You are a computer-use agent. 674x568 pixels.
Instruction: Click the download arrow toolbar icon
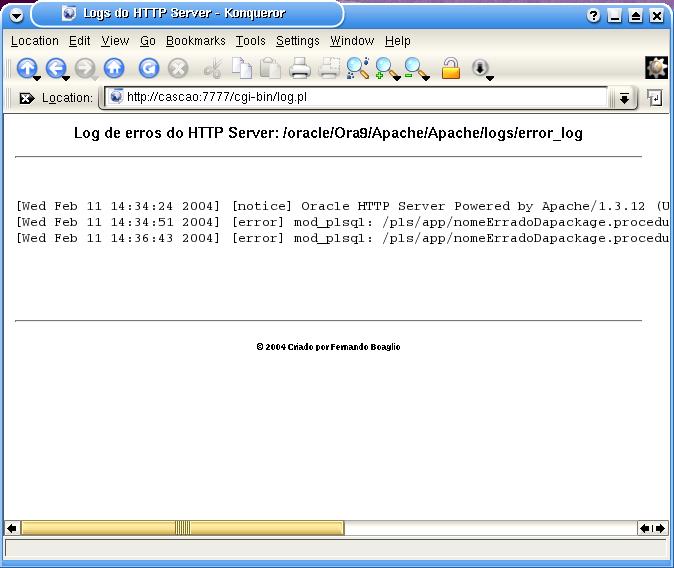[x=480, y=68]
